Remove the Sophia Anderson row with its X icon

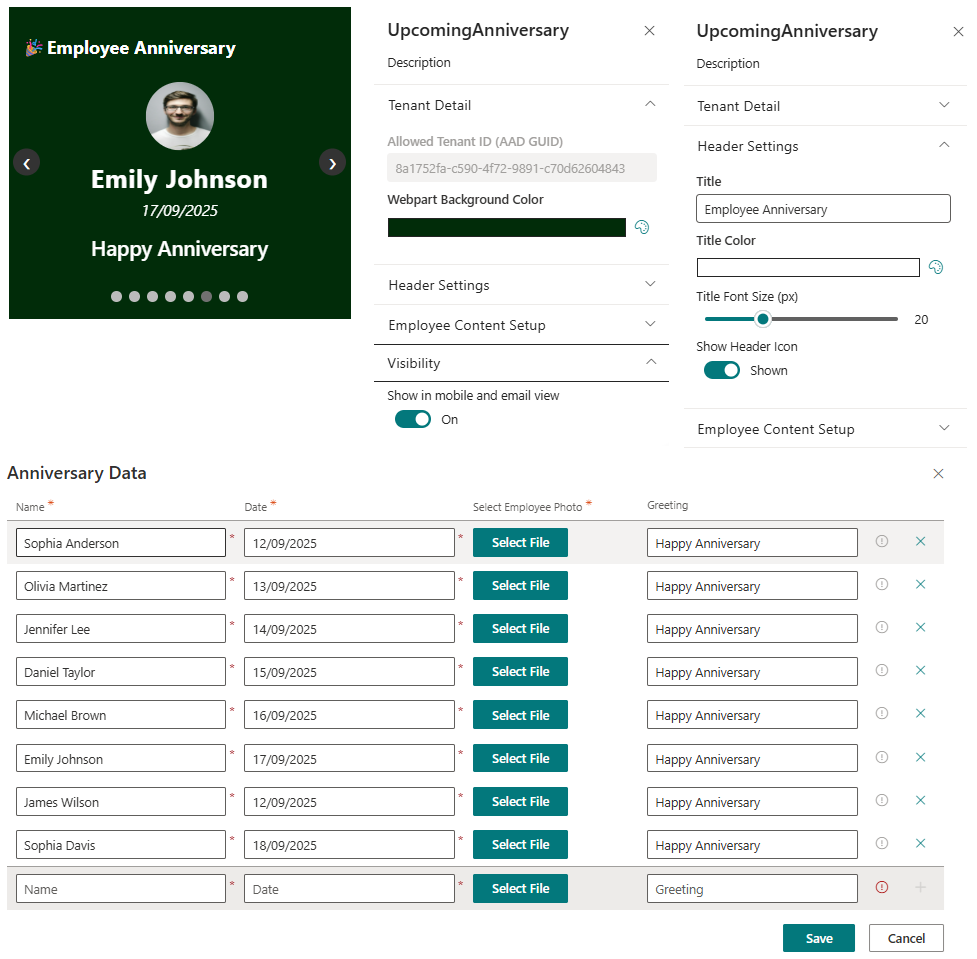tap(920, 541)
